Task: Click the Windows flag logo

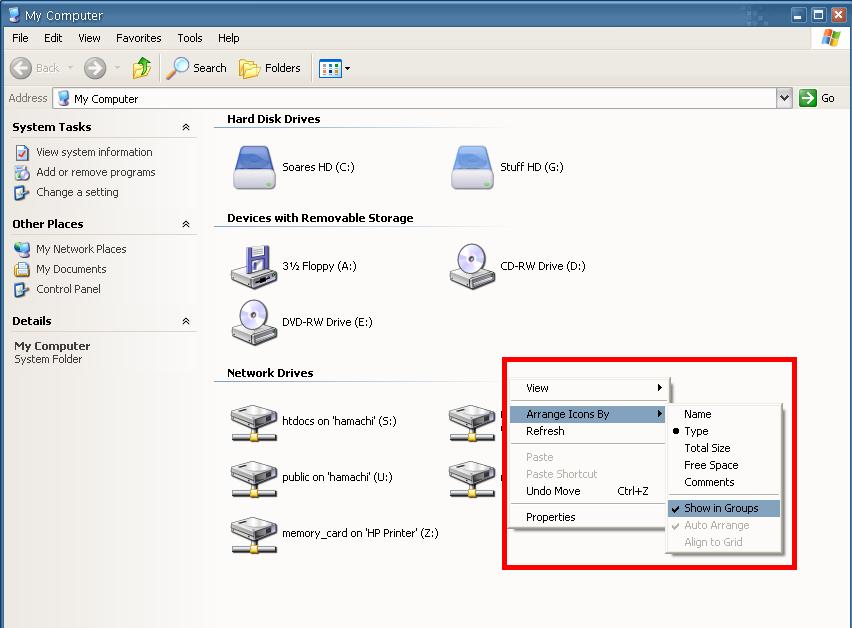Action: [x=830, y=38]
